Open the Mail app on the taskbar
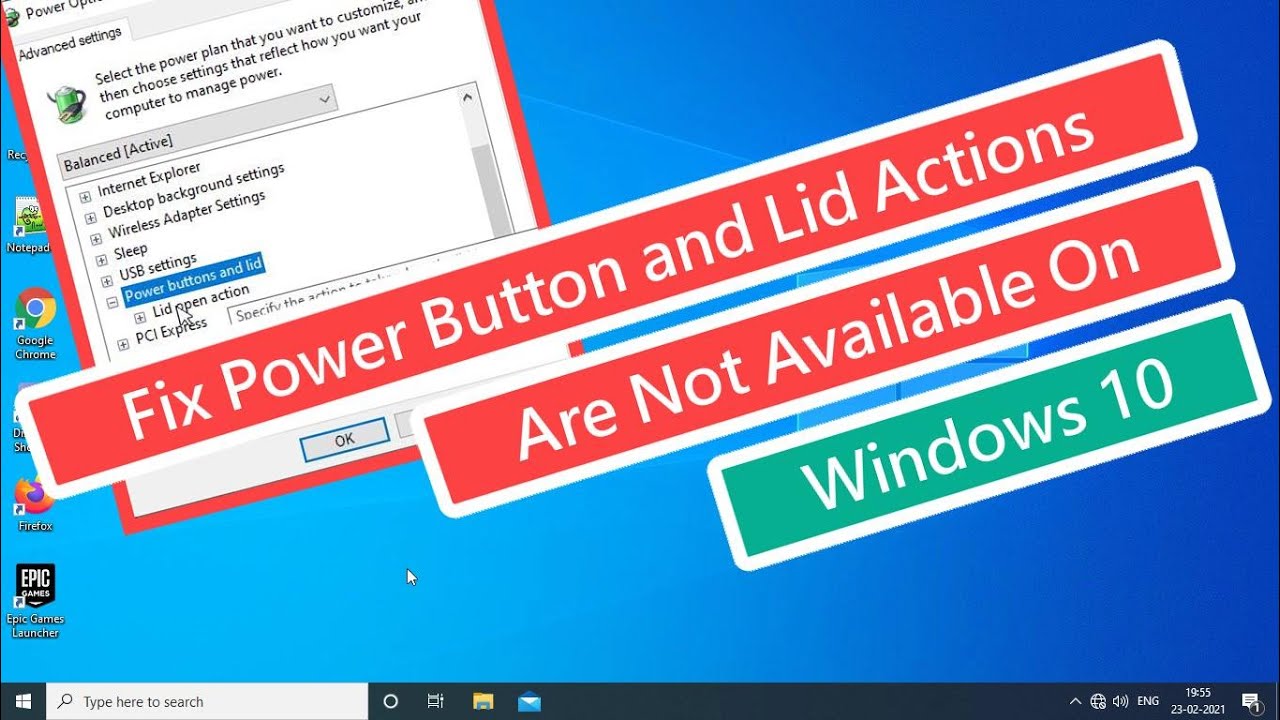This screenshot has width=1280, height=720. (x=529, y=701)
